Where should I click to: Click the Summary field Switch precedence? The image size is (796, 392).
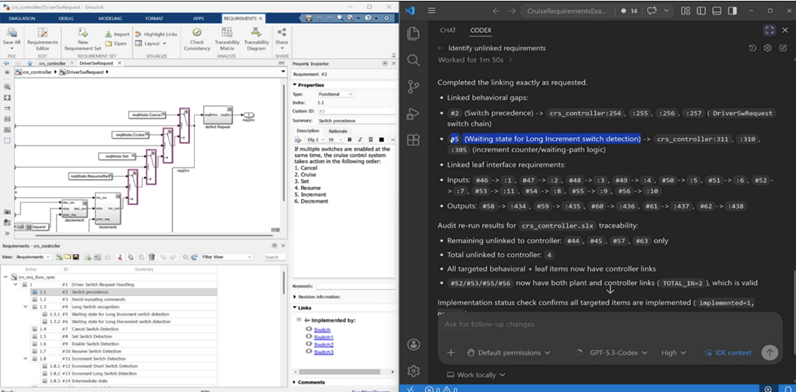356,121
